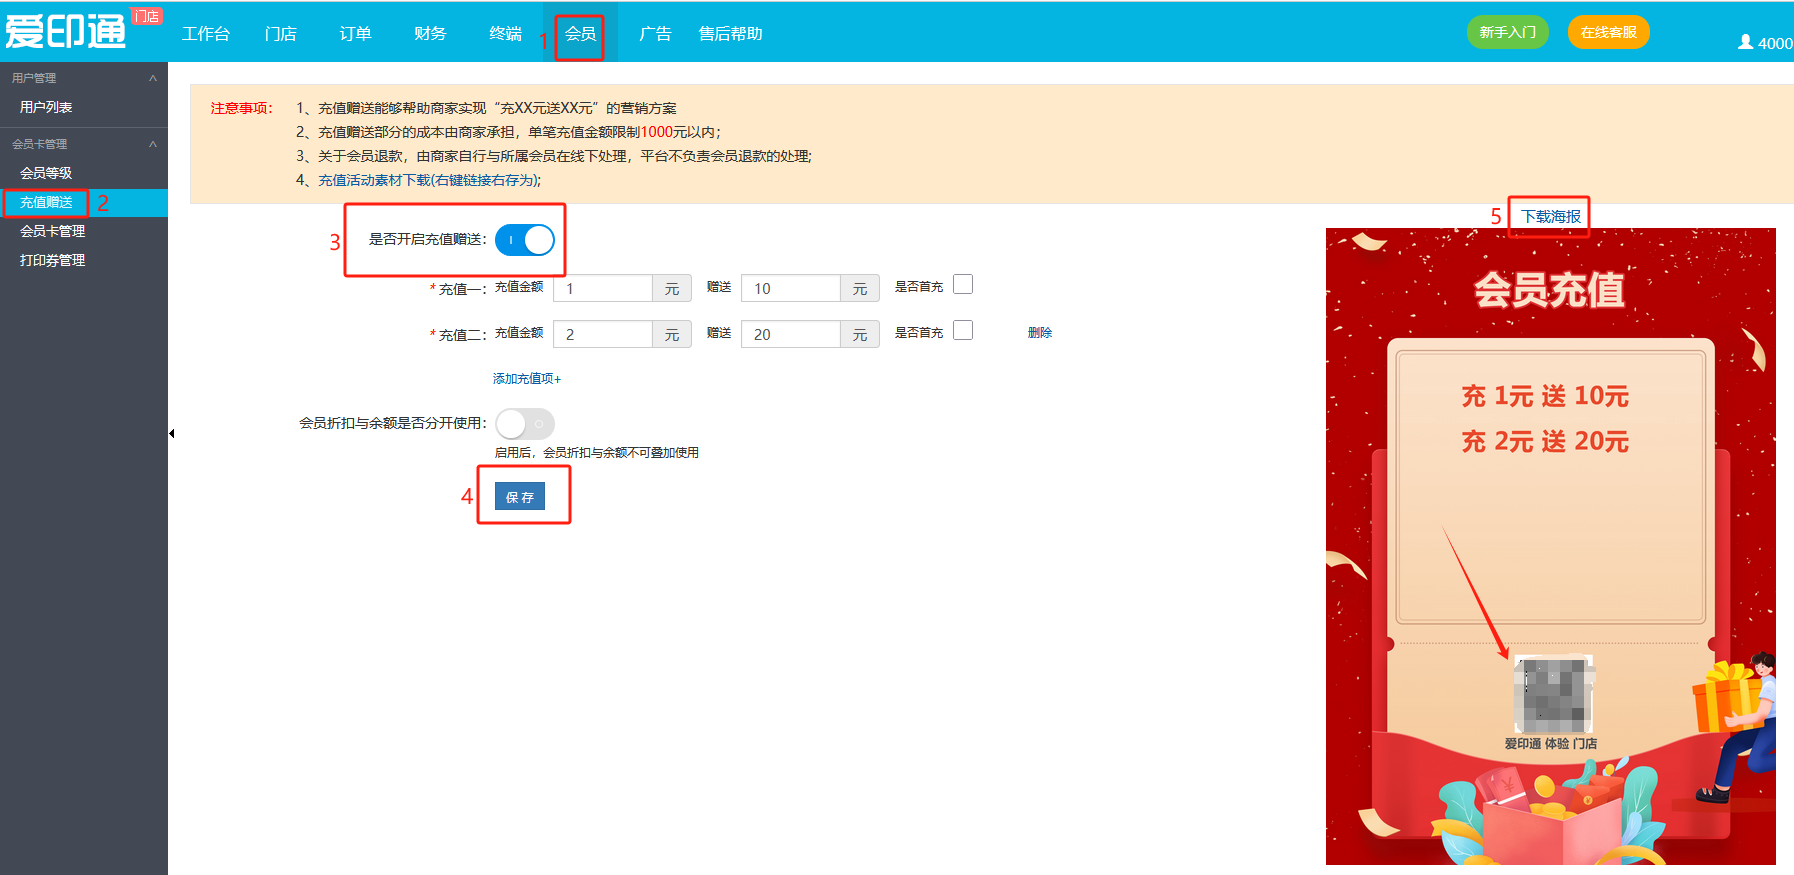Collapse sidebar with the black triangle handle
1794x875 pixels.
pyautogui.click(x=172, y=433)
